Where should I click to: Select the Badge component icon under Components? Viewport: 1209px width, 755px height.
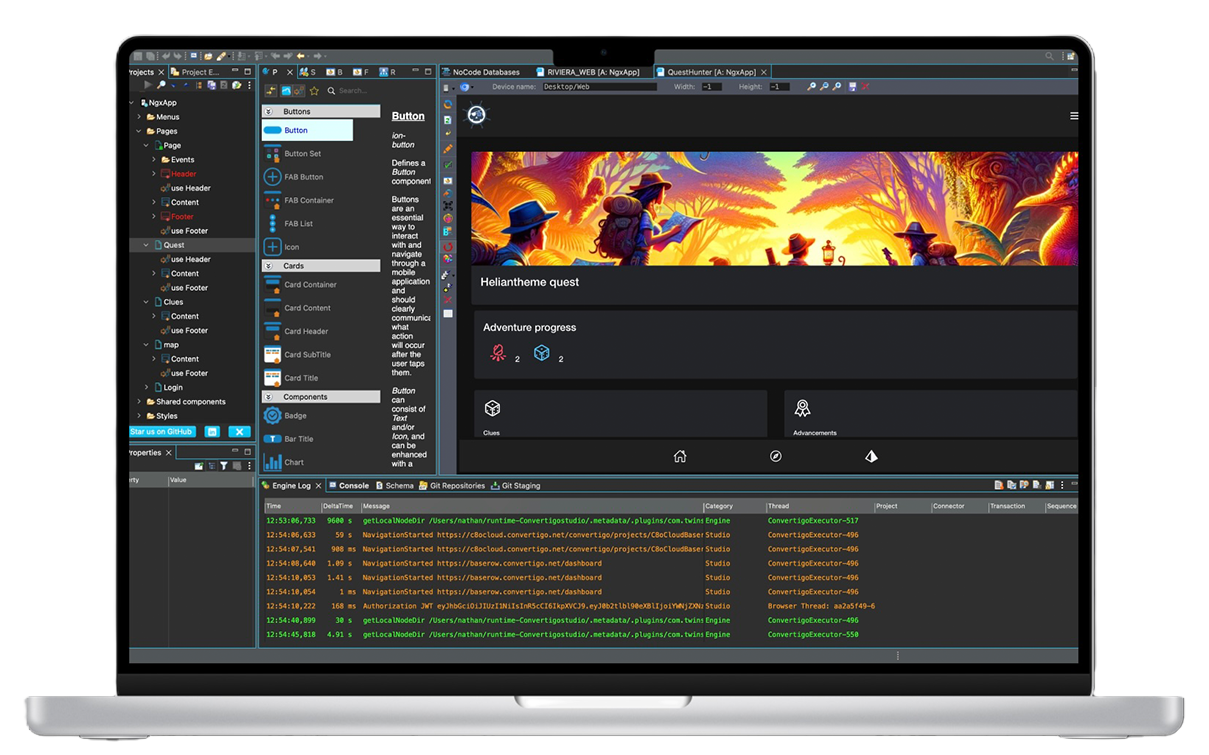pyautogui.click(x=273, y=414)
